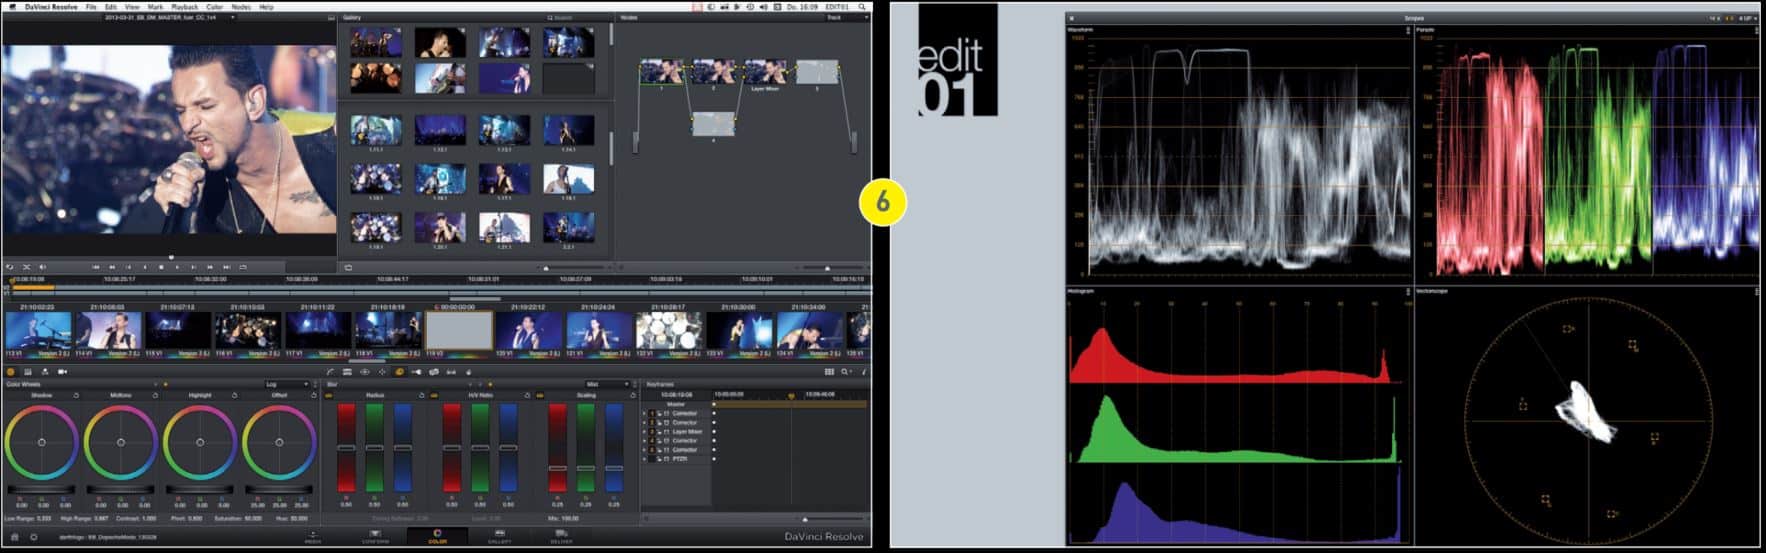Switch to the Media page tab
Viewport: 1766px width, 553px height.
point(313,536)
